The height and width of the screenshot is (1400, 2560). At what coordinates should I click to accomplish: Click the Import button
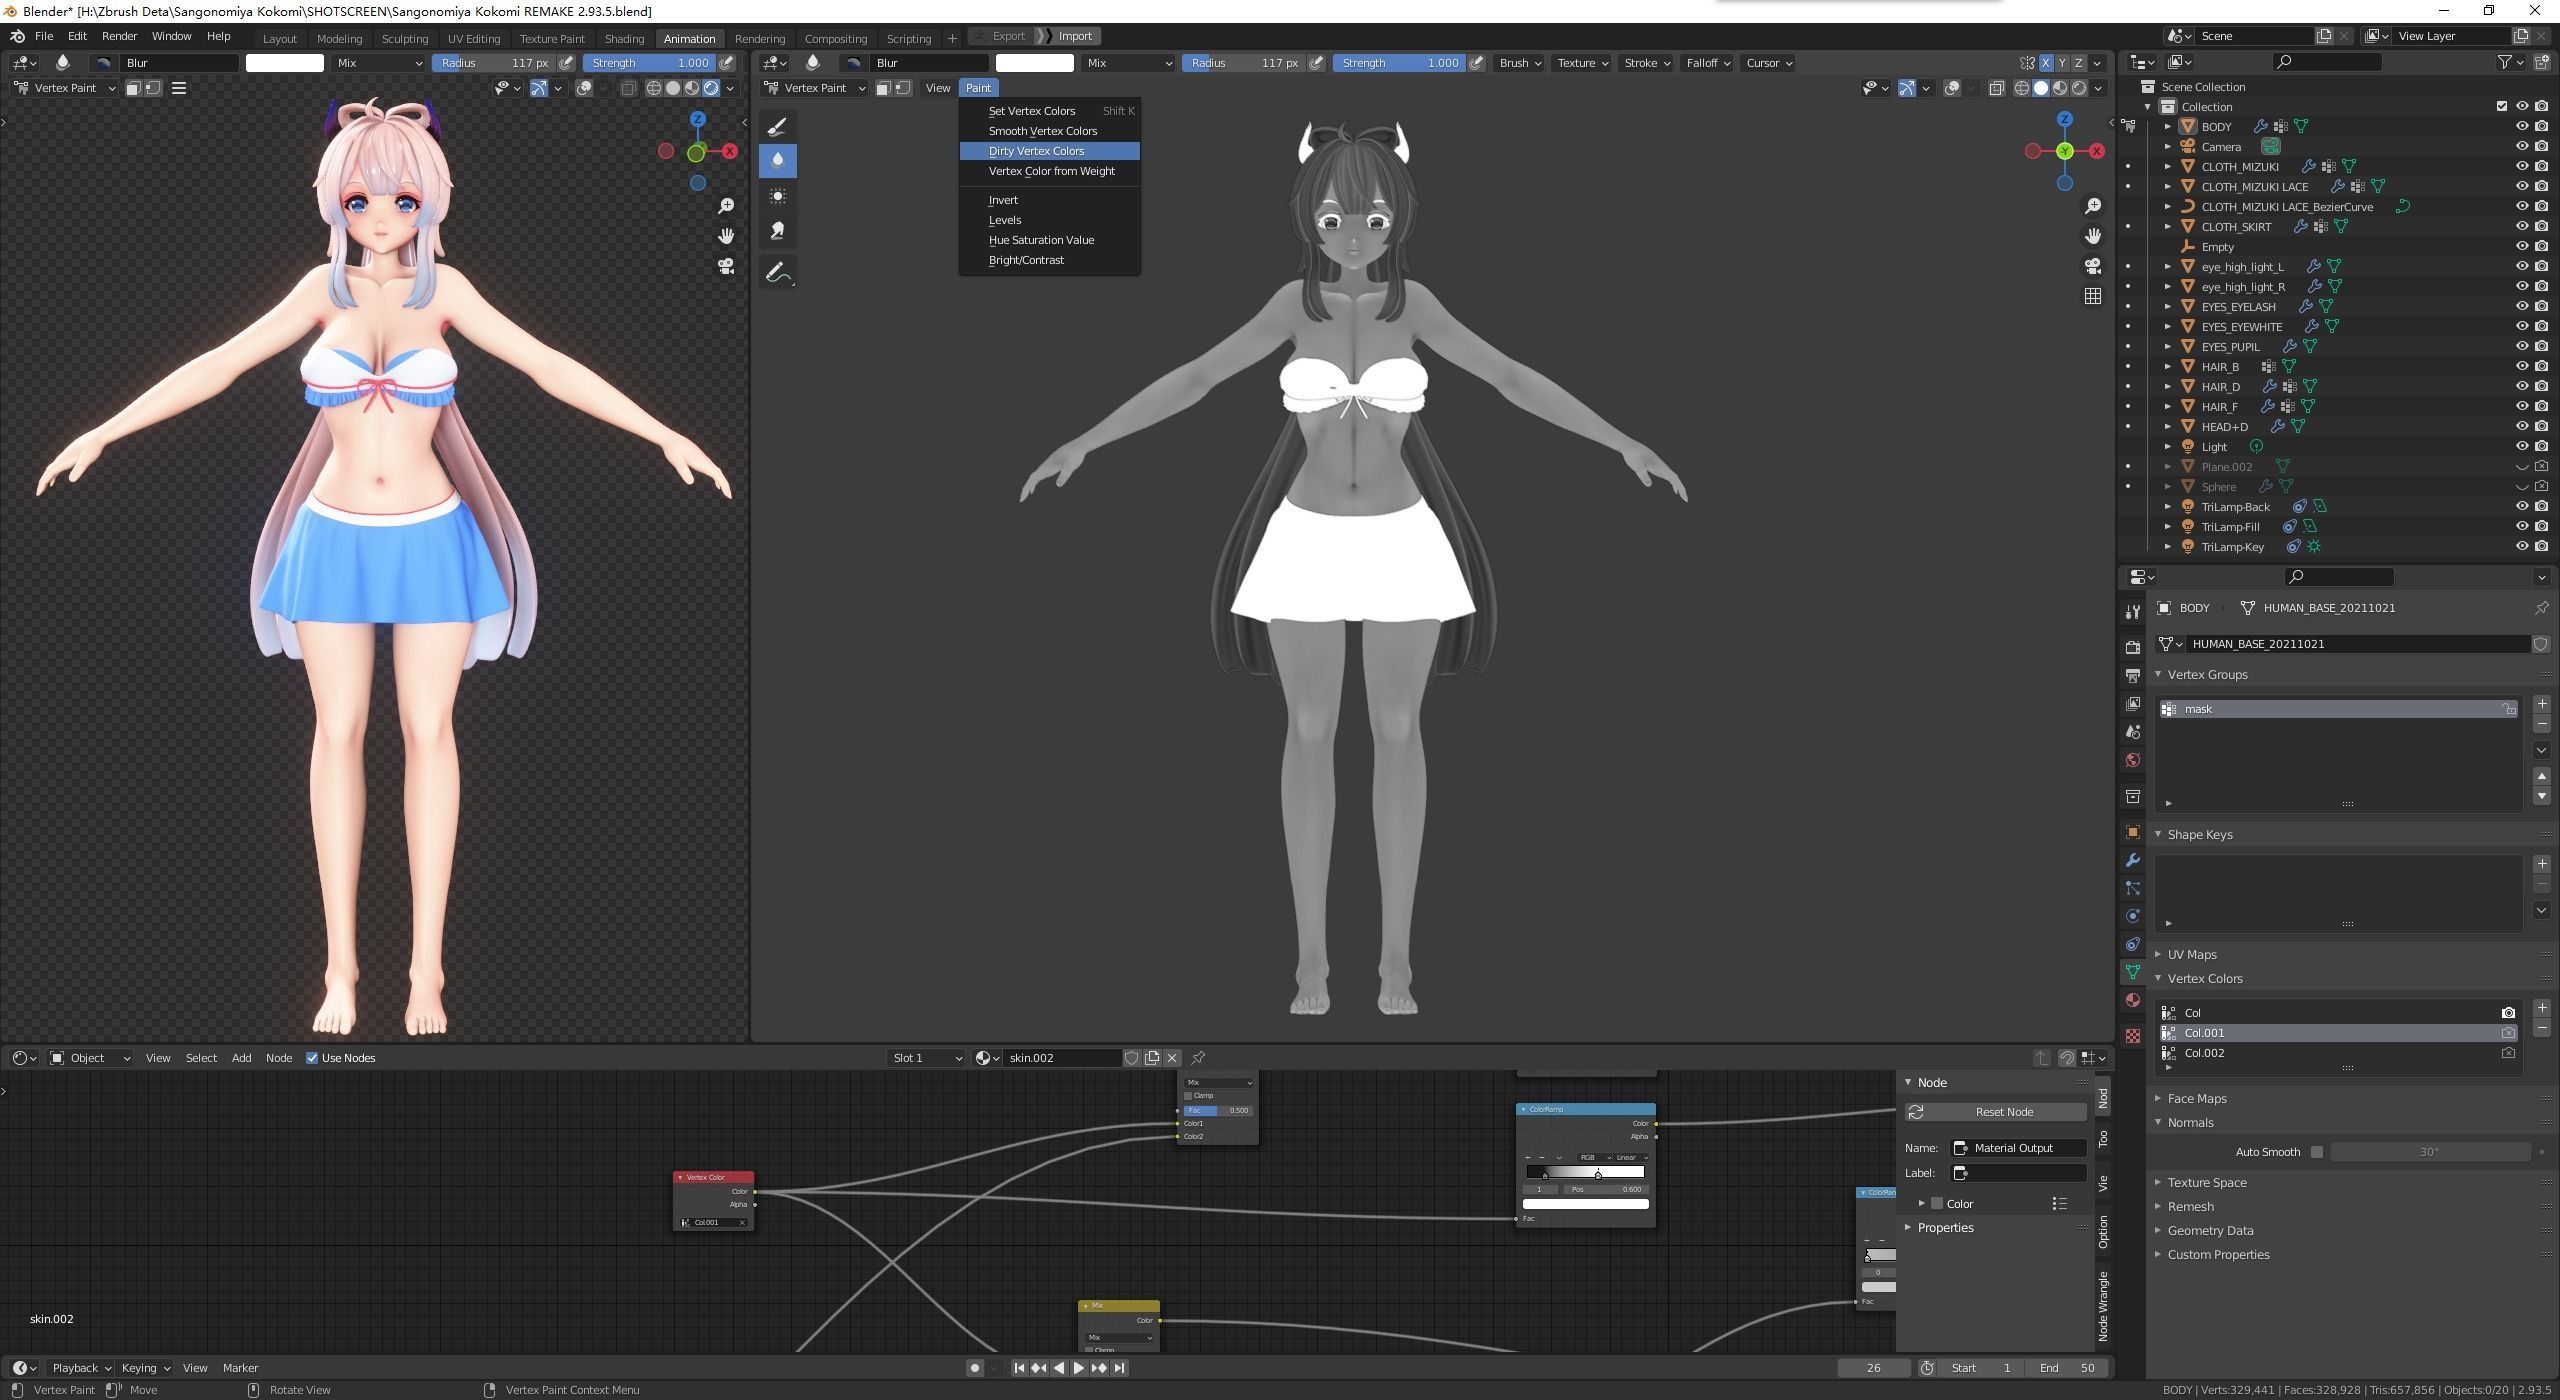point(1075,36)
